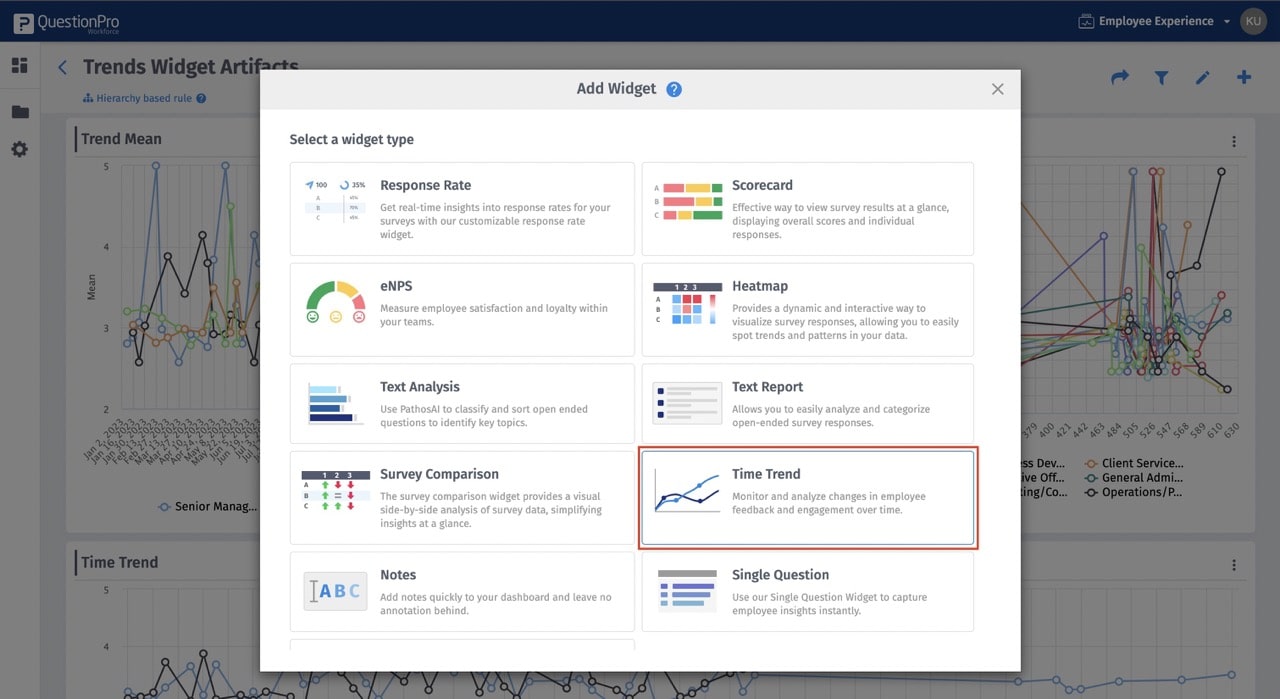The height and width of the screenshot is (699, 1280).
Task: Click the Select a widget type label
Action: coord(351,140)
